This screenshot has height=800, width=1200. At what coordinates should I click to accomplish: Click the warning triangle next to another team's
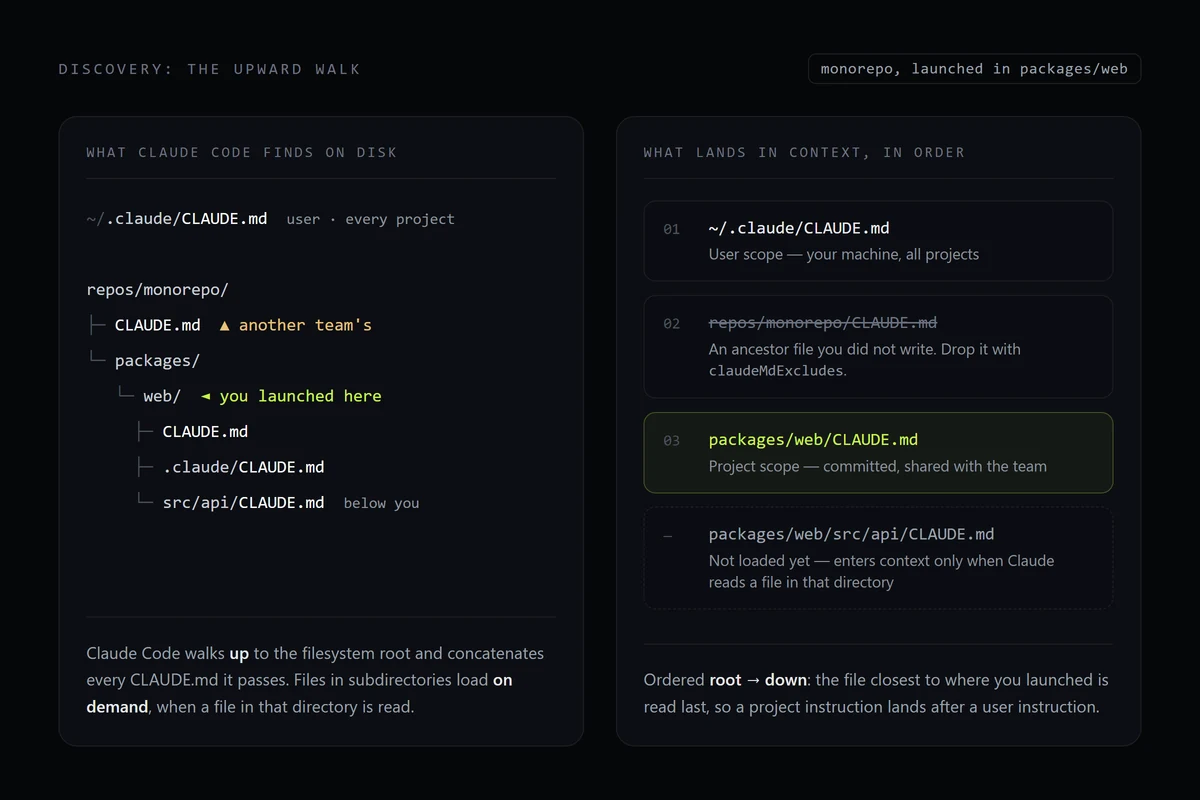pos(225,325)
